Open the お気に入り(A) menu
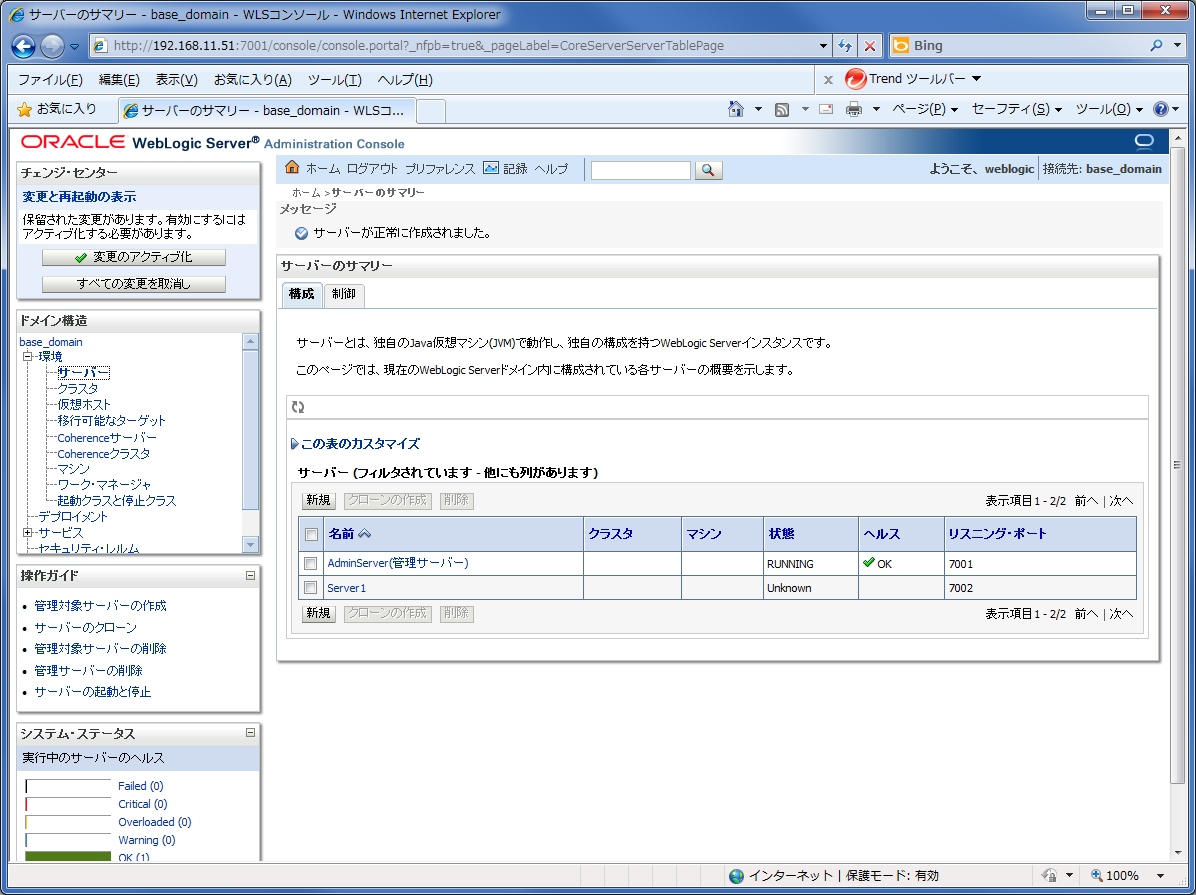This screenshot has height=895, width=1196. point(252,79)
